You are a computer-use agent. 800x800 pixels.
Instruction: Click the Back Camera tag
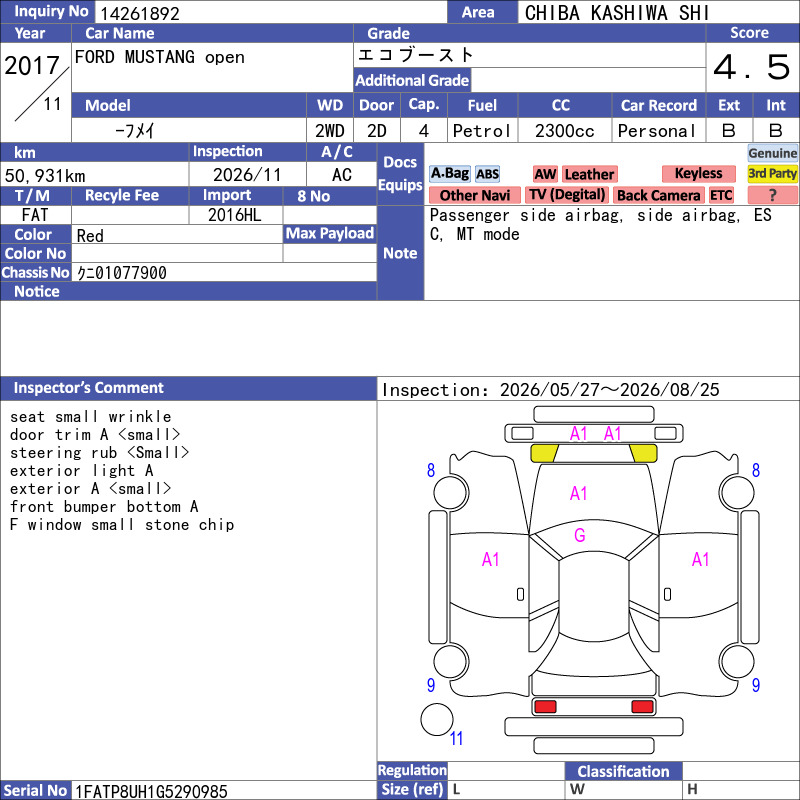(x=658, y=195)
